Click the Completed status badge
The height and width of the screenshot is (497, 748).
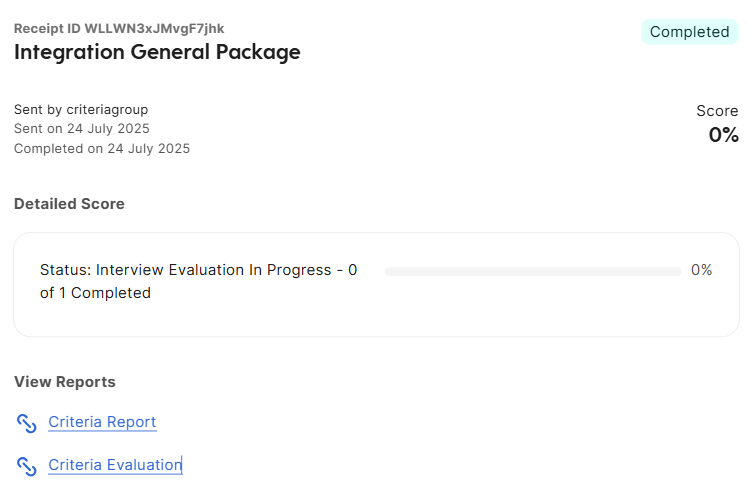coord(689,32)
